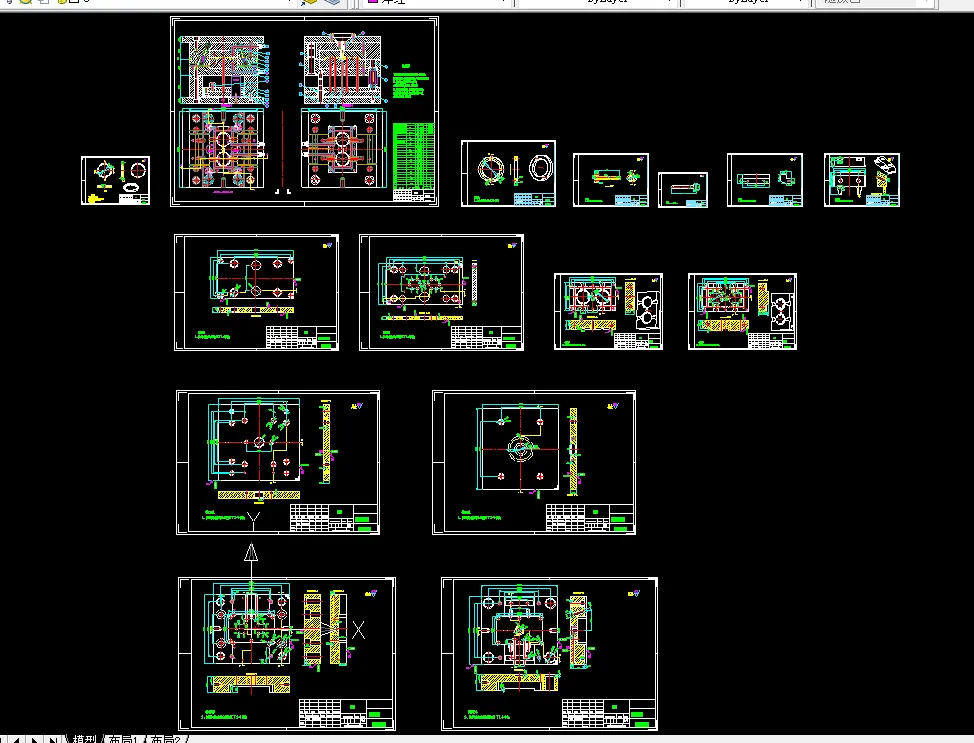Click the yellow side section in locating-ring plate sheet
The height and width of the screenshot is (743, 974).
573,451
